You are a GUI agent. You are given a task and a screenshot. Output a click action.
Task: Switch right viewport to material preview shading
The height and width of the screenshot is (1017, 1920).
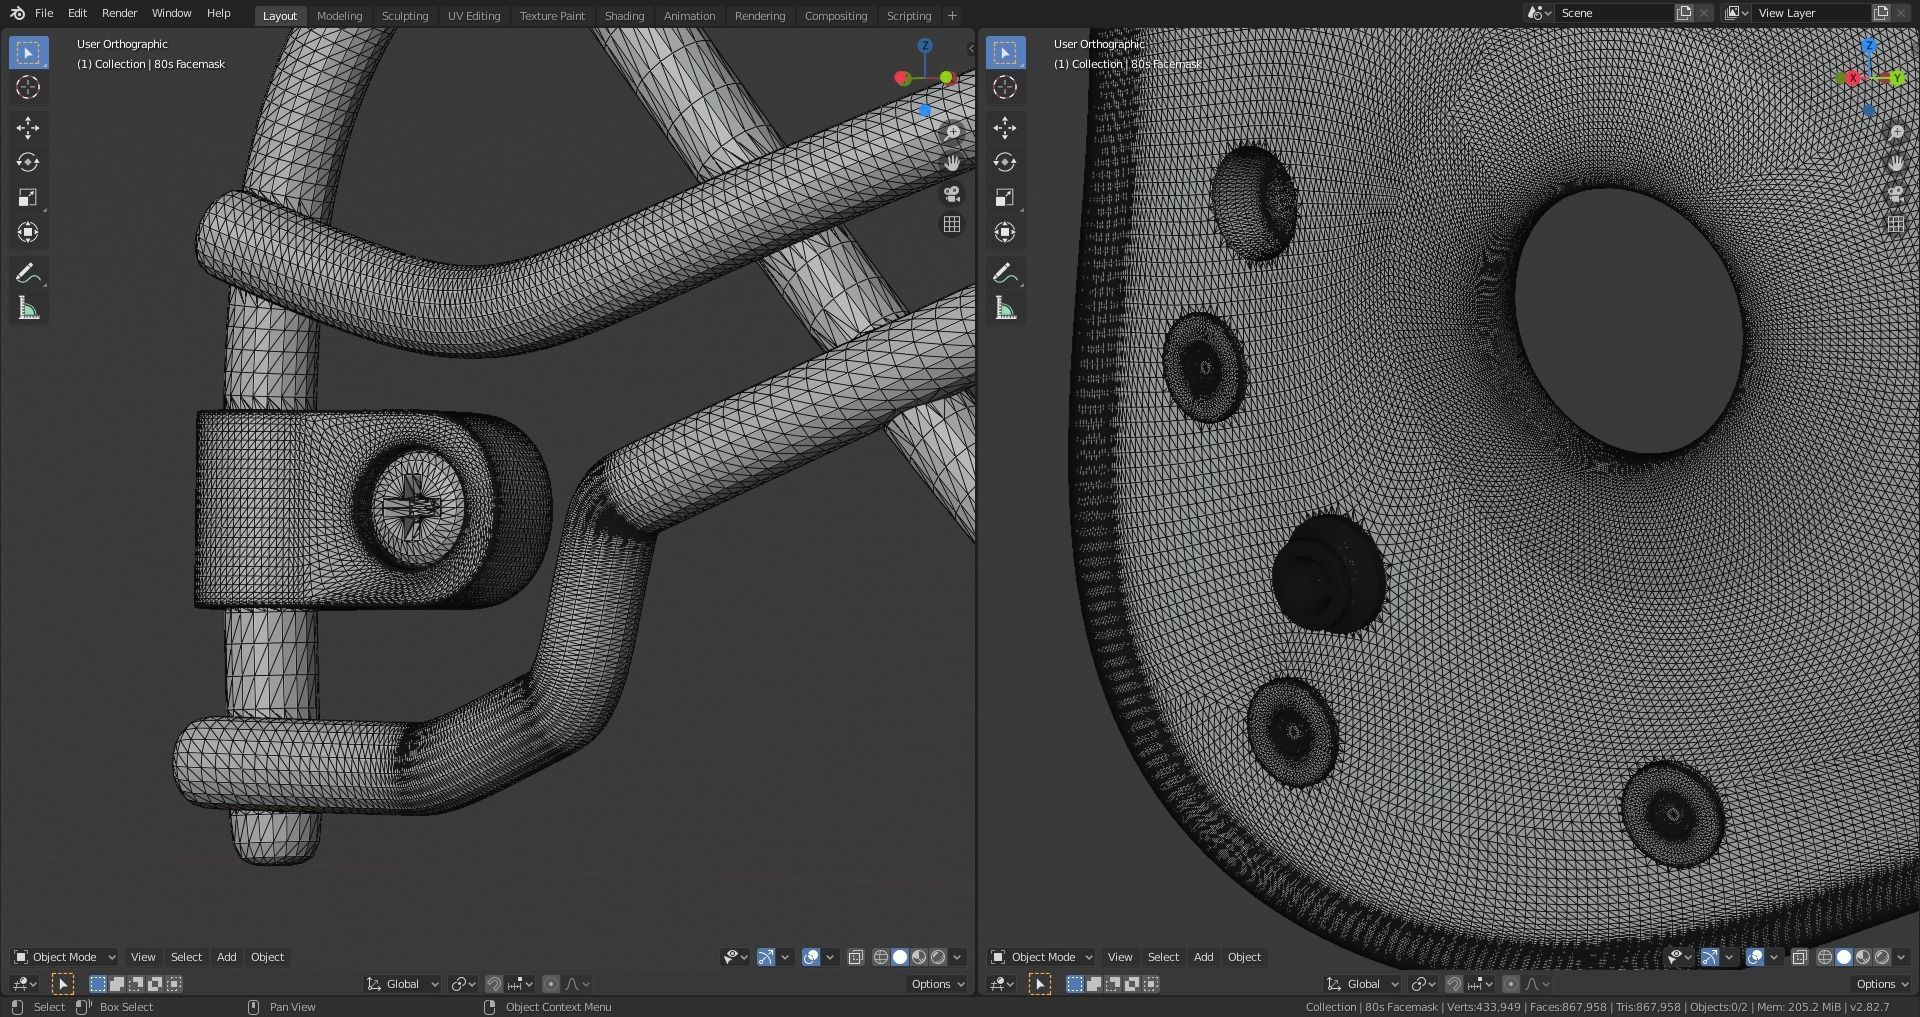click(1863, 957)
